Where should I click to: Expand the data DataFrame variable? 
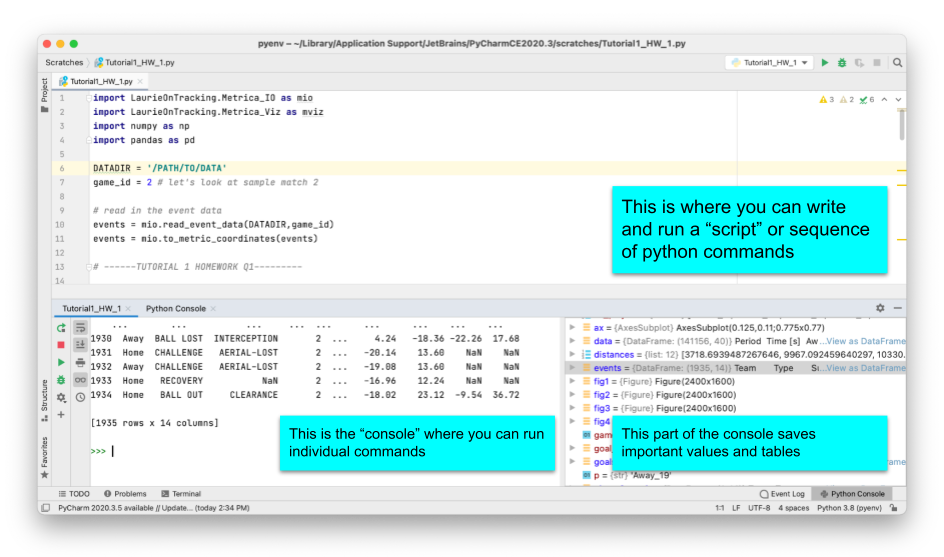click(573, 341)
